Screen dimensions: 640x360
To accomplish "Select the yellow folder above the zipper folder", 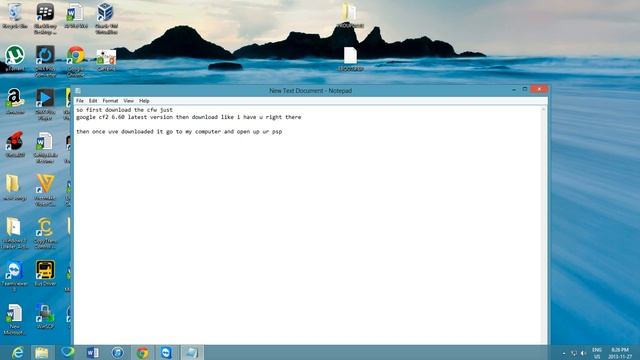I will click(14, 187).
